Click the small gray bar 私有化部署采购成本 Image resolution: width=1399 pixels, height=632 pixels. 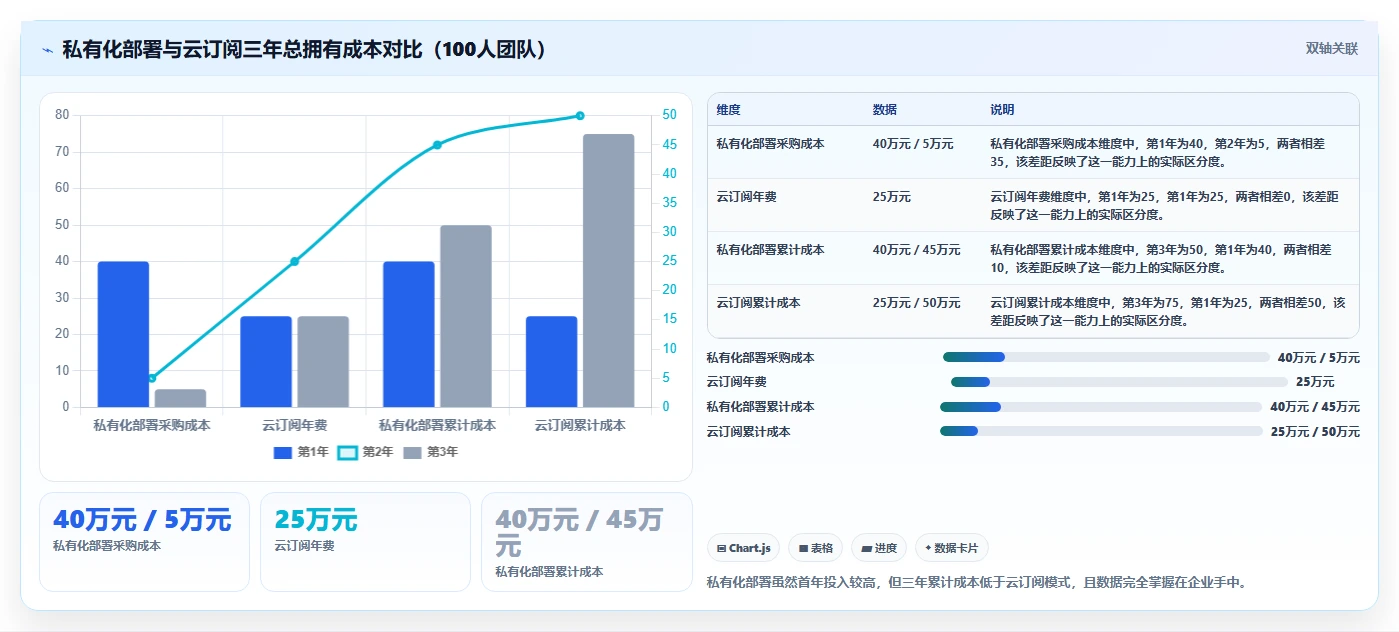point(180,398)
